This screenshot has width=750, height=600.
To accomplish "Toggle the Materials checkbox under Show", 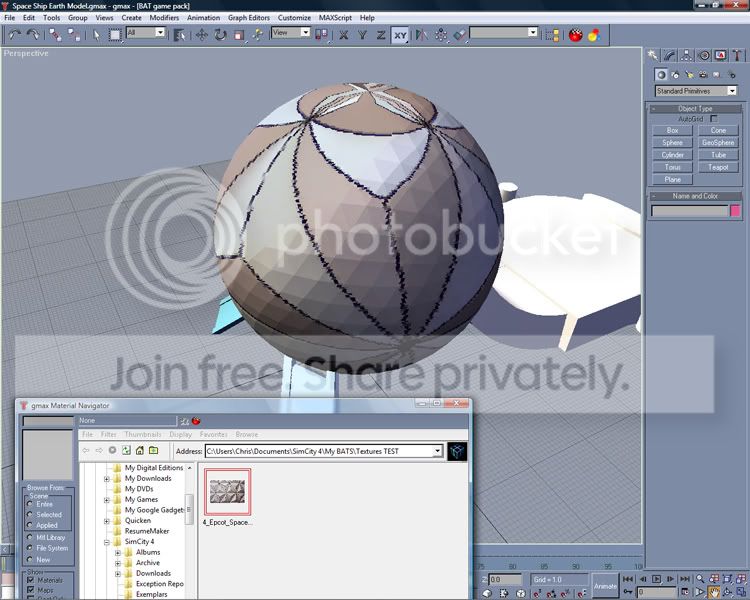I will pyautogui.click(x=31, y=580).
